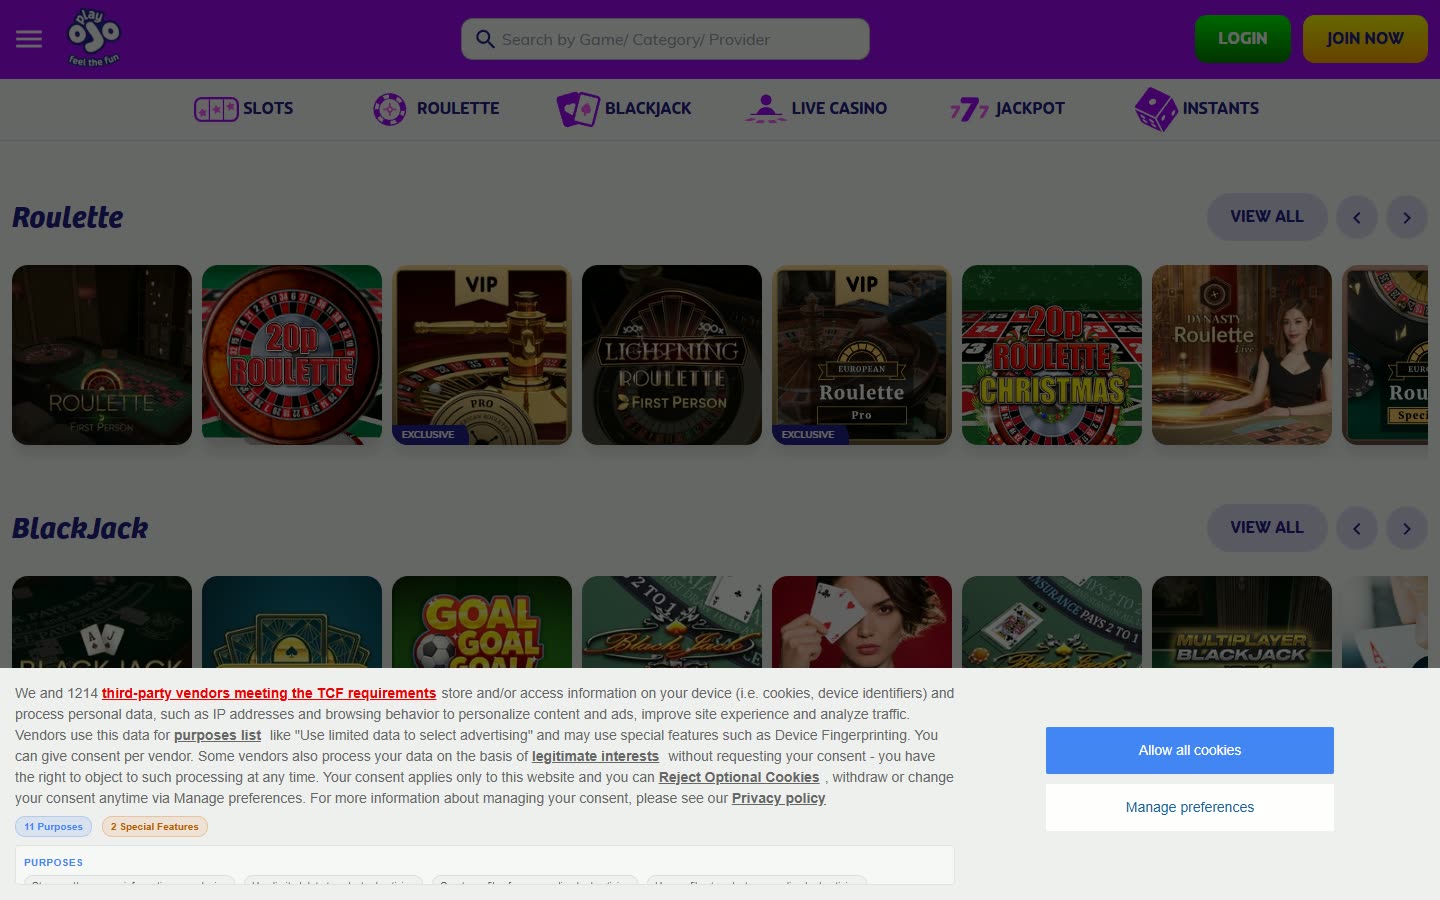
Task: Go to previous Roulette games
Action: click(1357, 217)
